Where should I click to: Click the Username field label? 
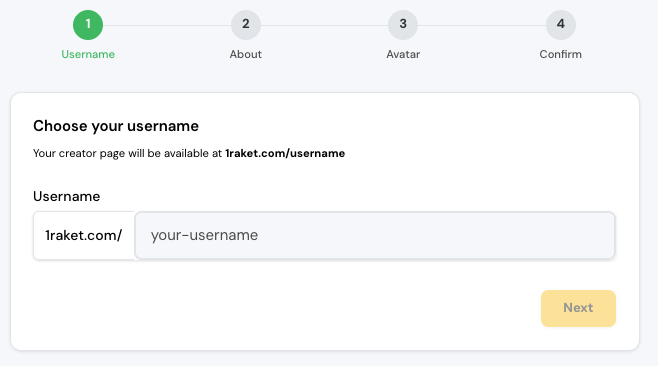tap(67, 196)
